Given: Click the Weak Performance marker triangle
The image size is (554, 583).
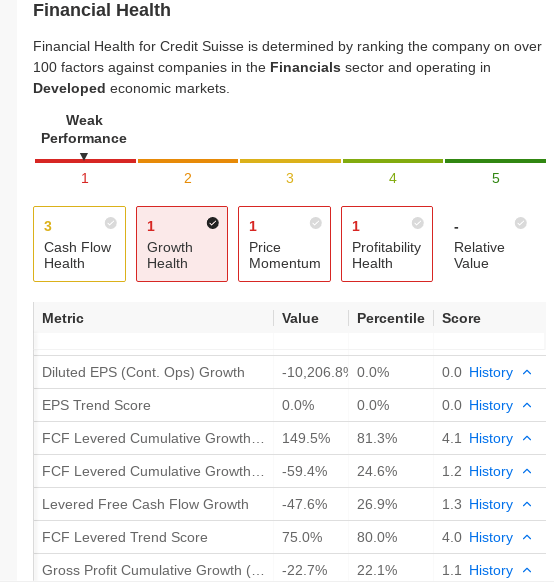Looking at the screenshot, I should 84,156.
